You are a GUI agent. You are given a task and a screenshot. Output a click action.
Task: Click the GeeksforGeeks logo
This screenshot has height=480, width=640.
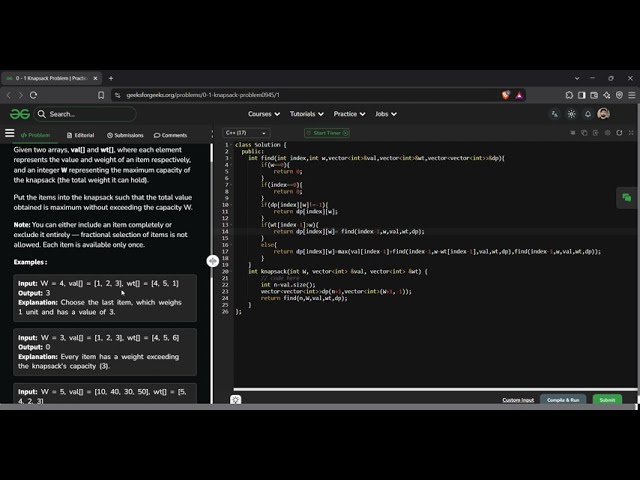coord(20,114)
